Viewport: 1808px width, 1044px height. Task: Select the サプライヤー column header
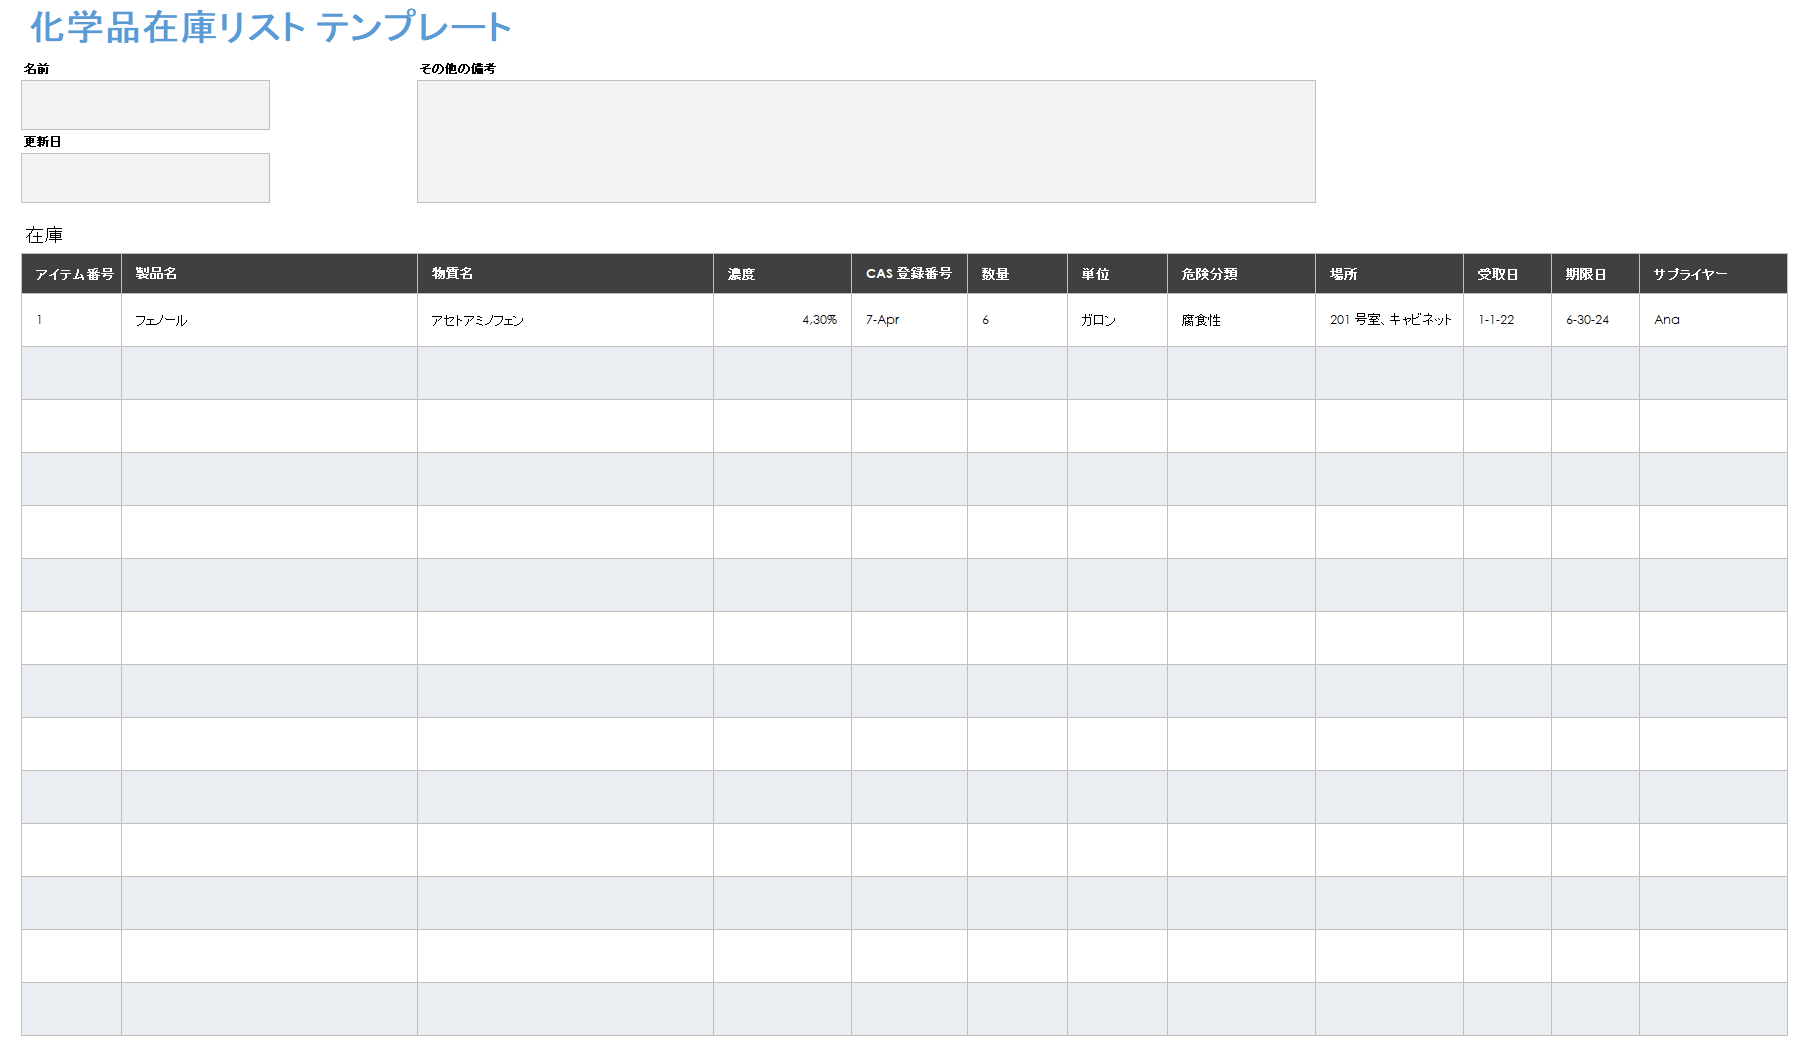click(x=1714, y=274)
